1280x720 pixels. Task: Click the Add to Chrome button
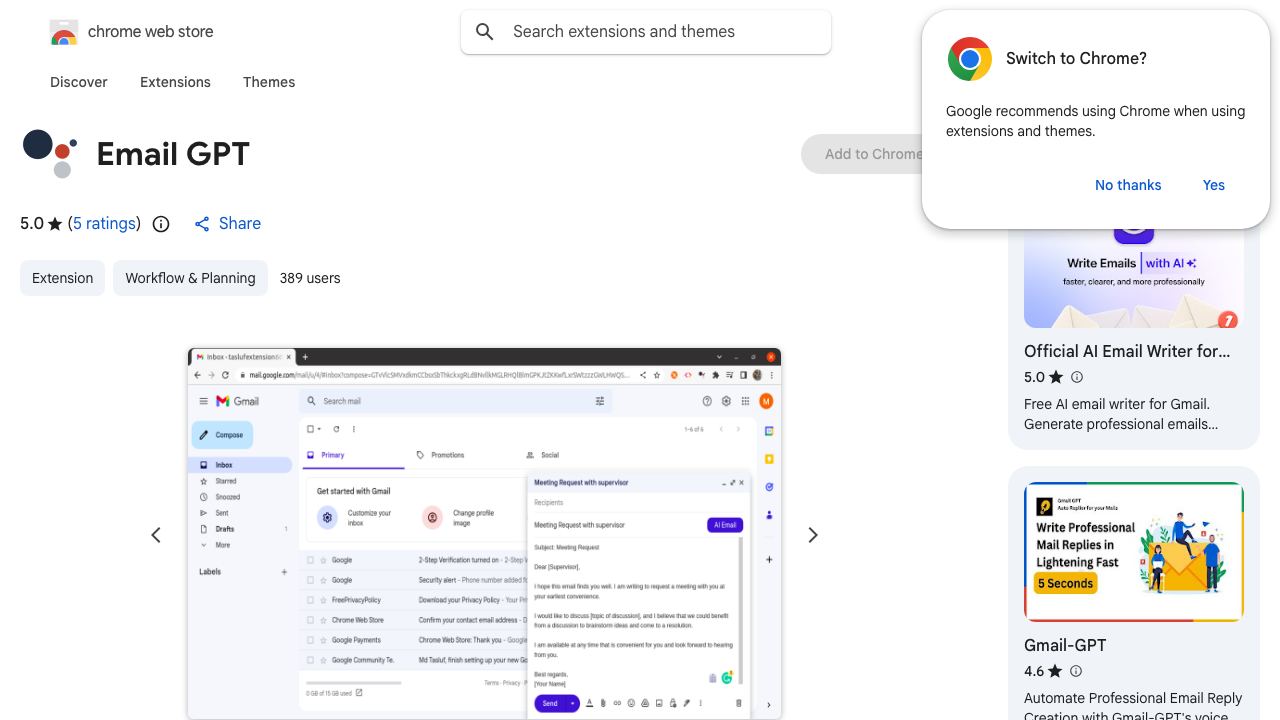tap(862, 154)
